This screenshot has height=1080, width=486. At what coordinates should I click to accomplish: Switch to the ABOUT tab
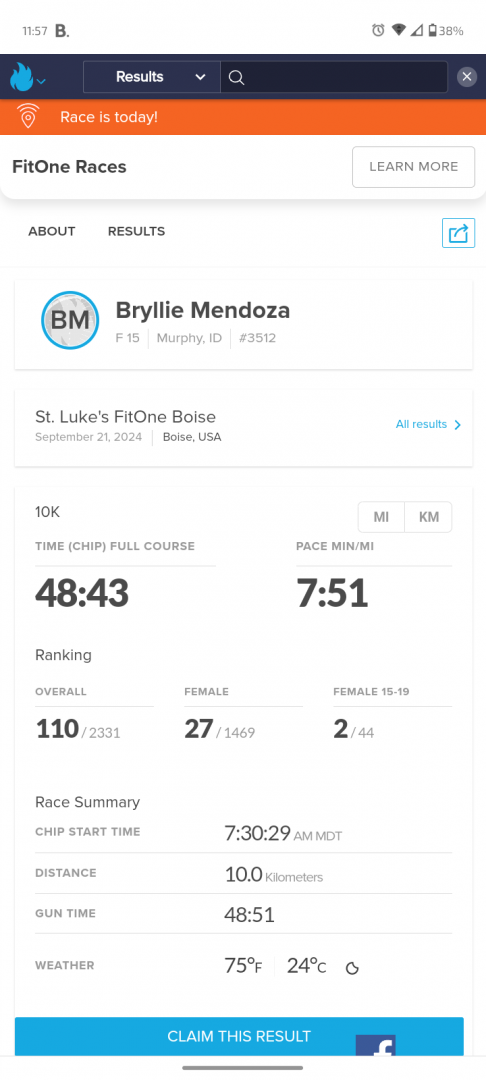(x=52, y=231)
